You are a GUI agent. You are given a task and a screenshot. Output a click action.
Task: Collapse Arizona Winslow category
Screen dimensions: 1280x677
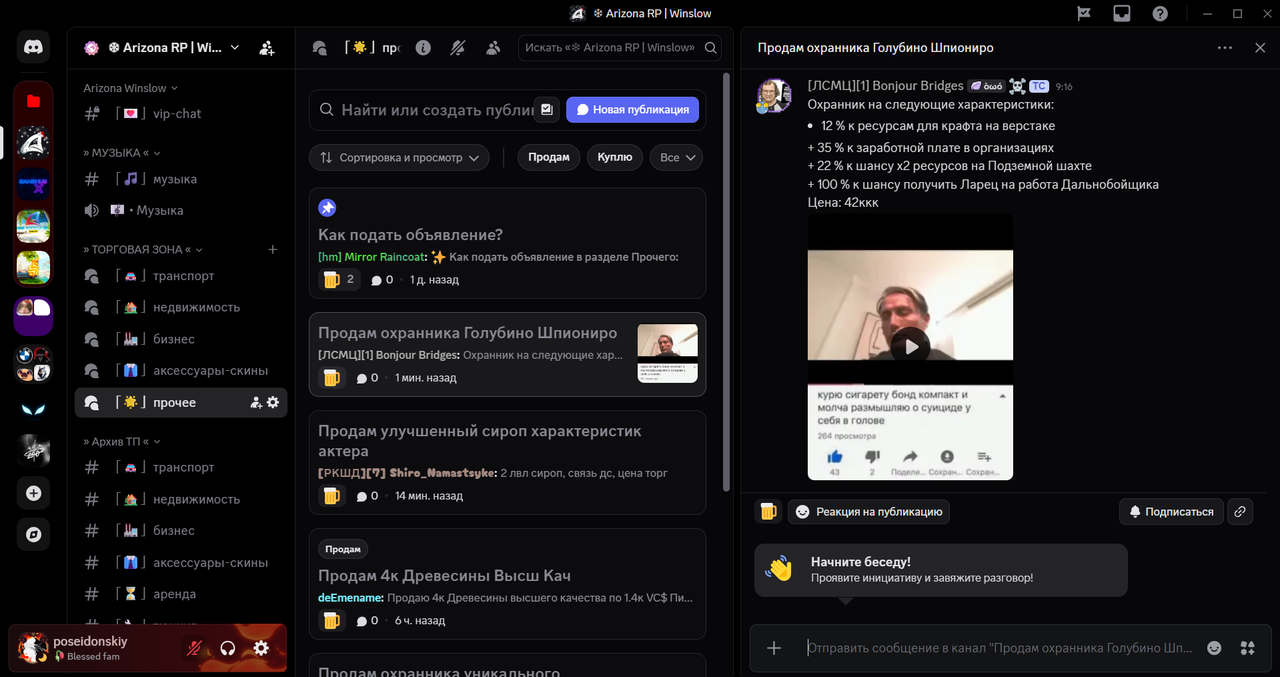pyautogui.click(x=131, y=88)
